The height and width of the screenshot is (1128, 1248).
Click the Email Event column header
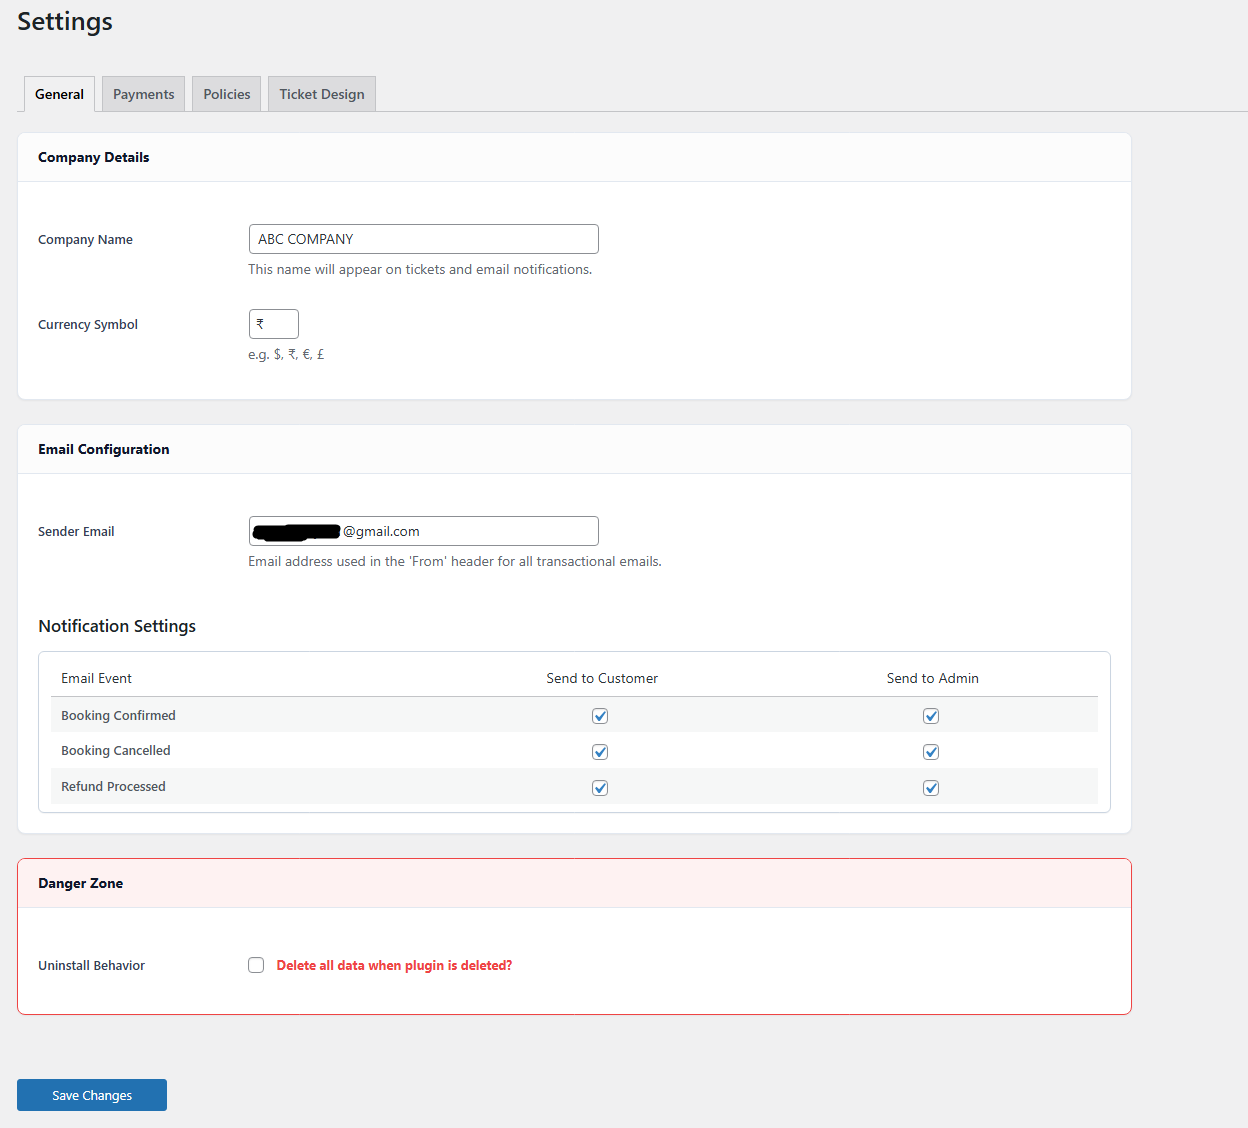click(96, 677)
